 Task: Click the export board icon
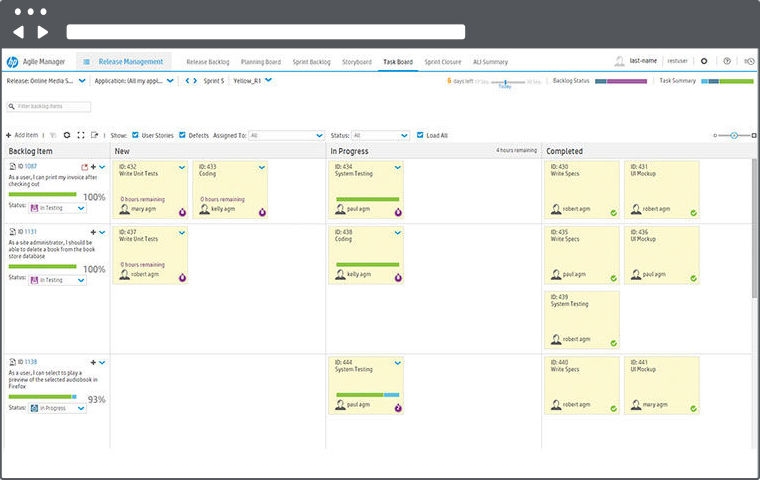(x=95, y=135)
